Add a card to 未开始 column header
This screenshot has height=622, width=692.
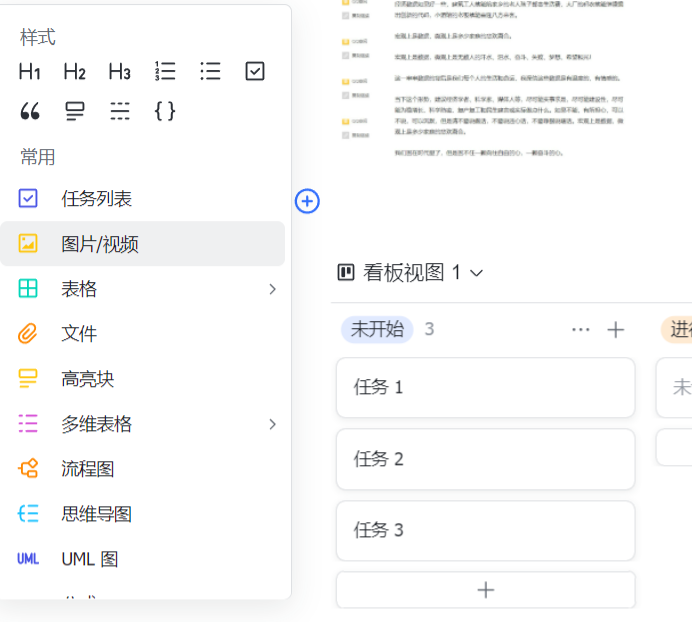coord(615,330)
